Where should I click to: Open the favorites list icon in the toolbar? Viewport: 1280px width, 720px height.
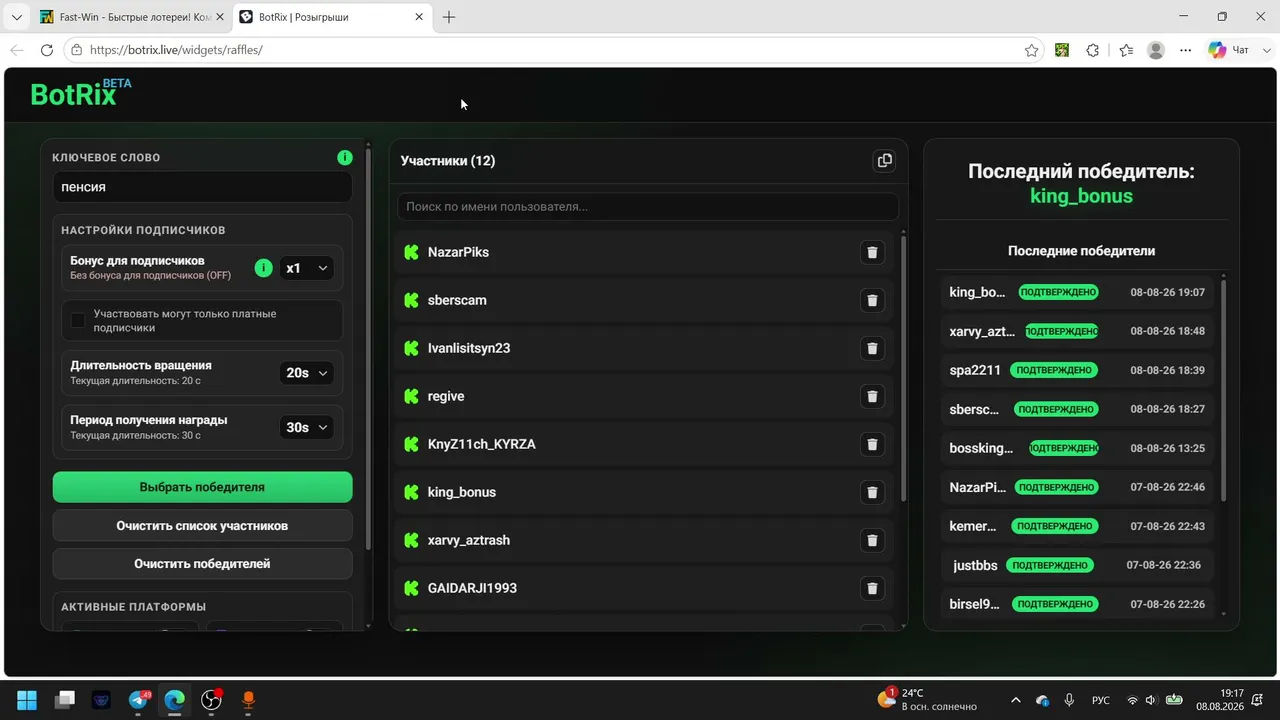[x=1126, y=50]
